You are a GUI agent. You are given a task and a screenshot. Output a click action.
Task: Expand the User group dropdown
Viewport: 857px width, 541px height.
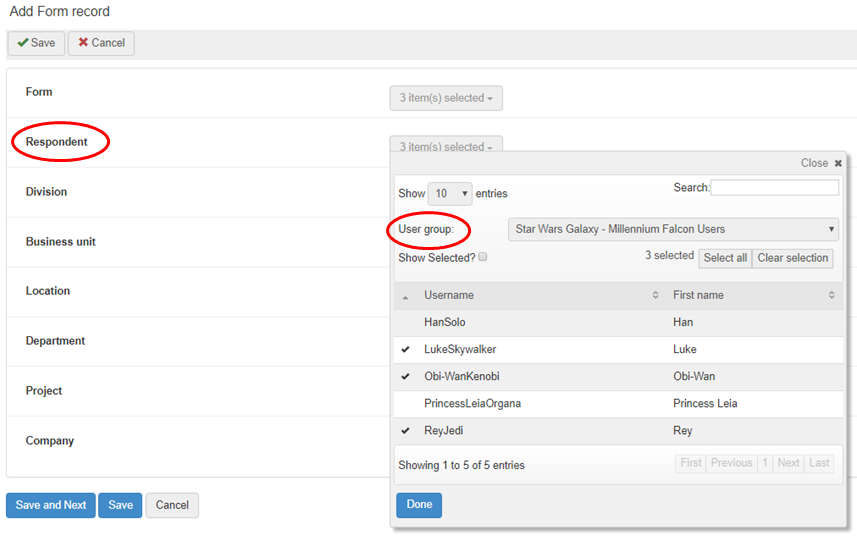(673, 229)
